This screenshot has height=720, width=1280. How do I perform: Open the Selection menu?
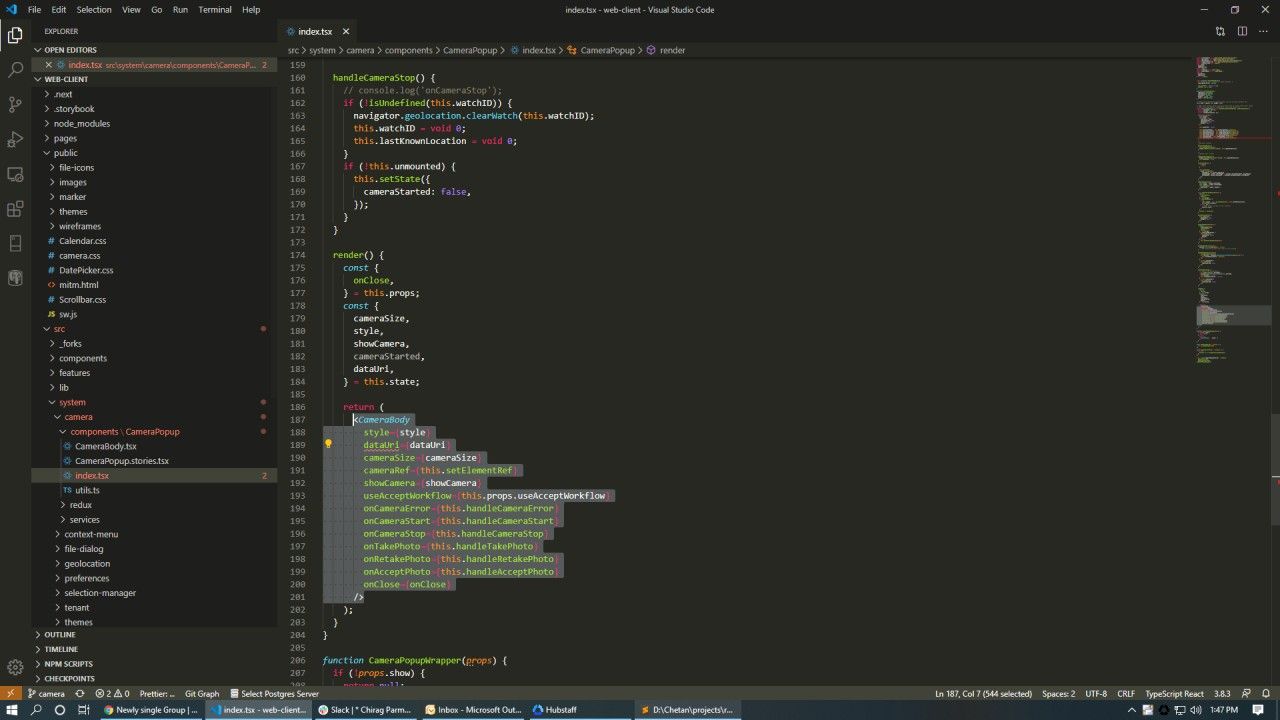(94, 9)
